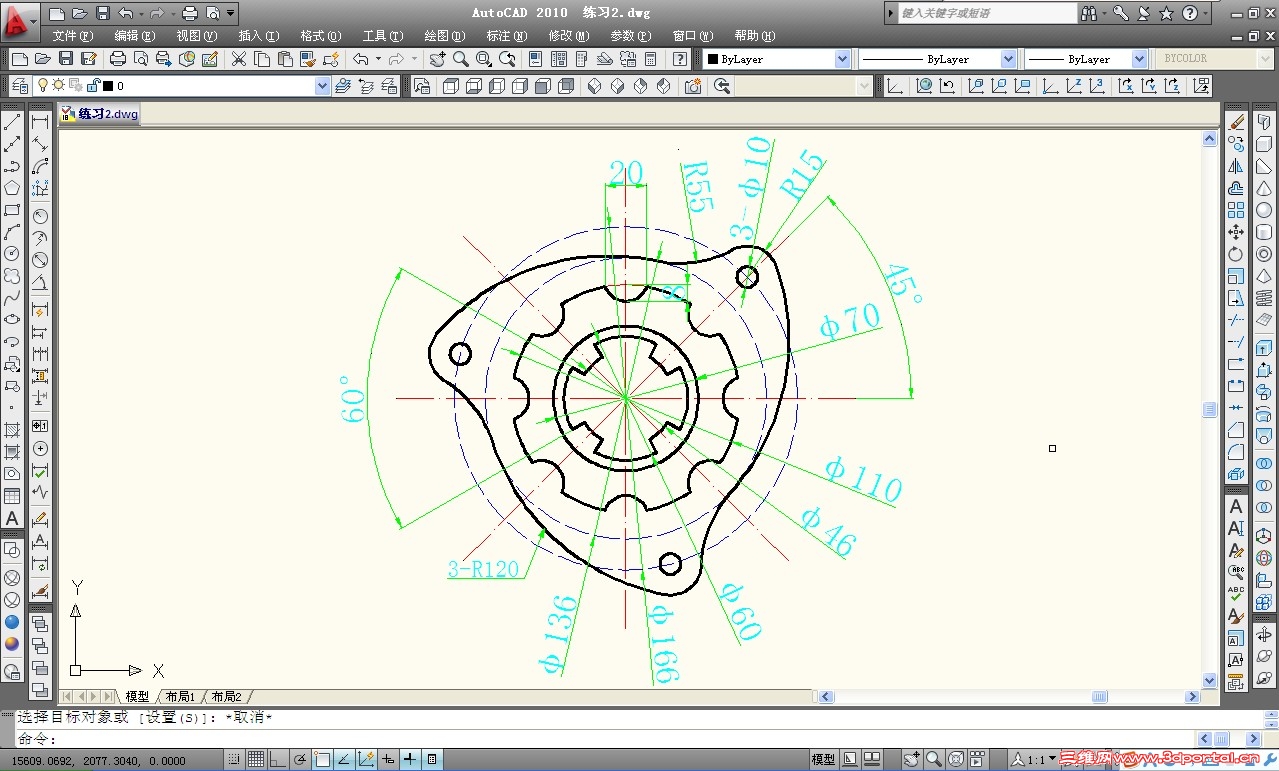Click the layer 0 black color swatch
Viewport: 1279px width, 771px height.
(108, 86)
